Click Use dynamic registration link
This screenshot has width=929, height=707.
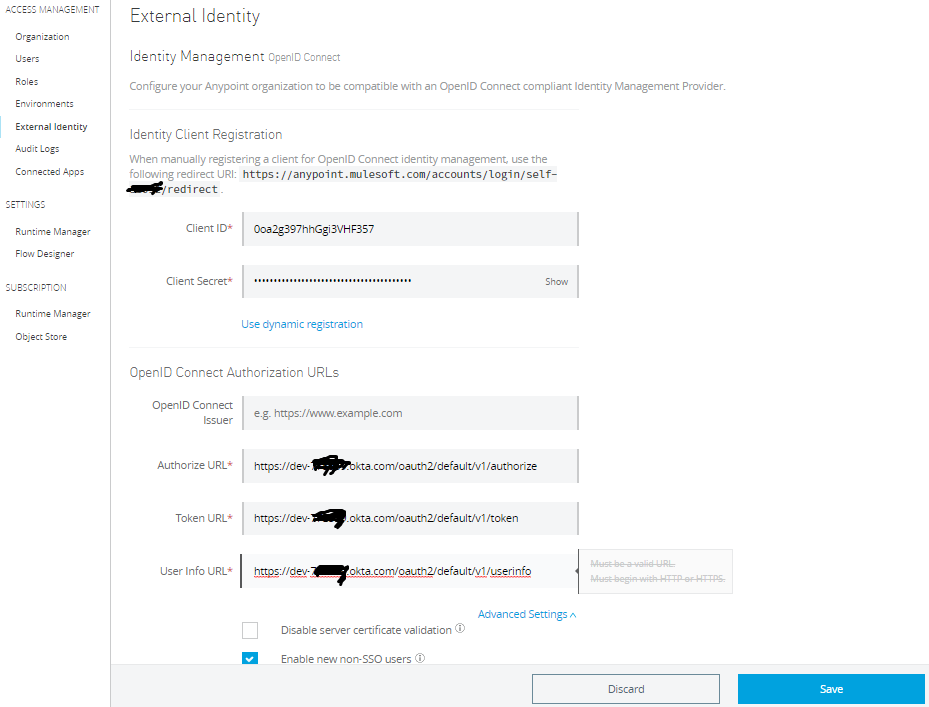pyautogui.click(x=302, y=324)
